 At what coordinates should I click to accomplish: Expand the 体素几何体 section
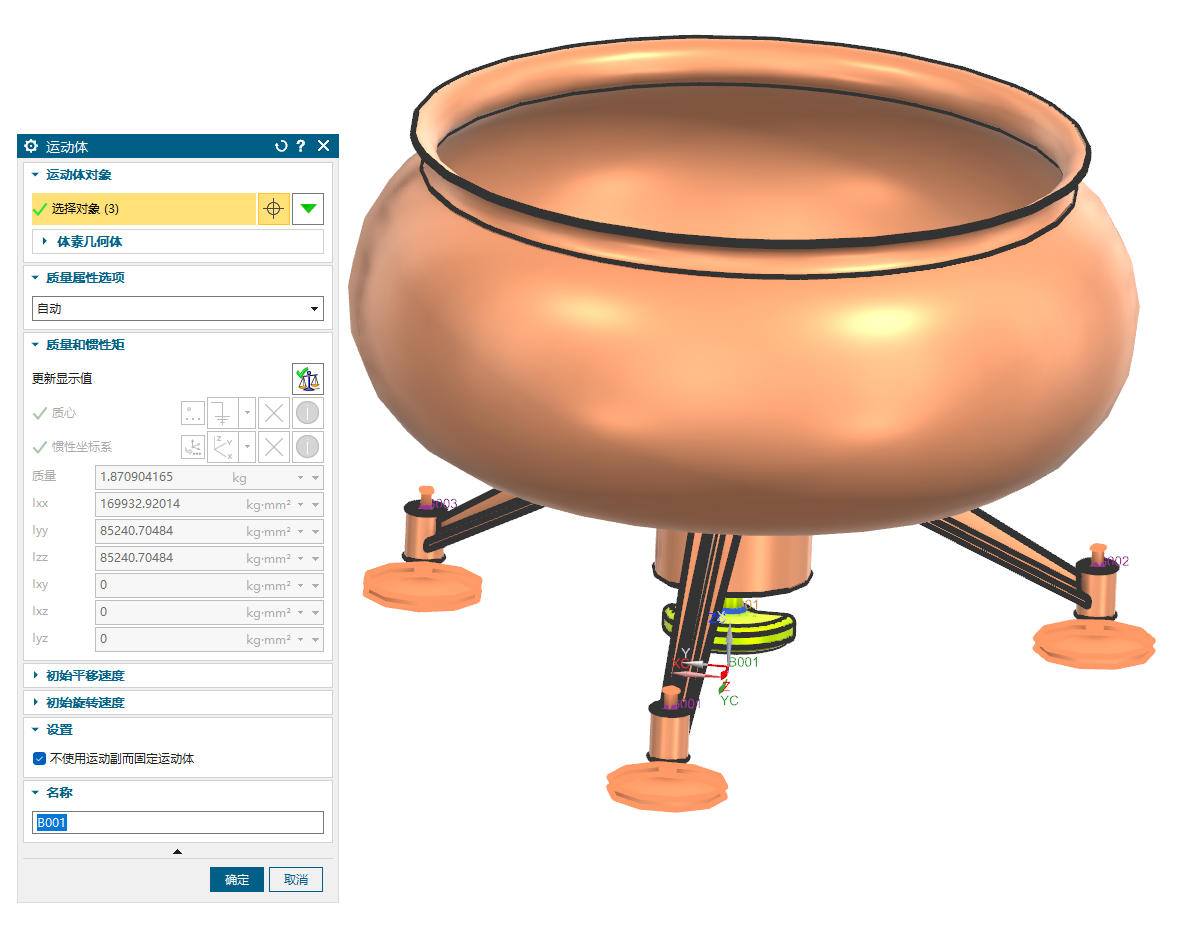(90, 242)
